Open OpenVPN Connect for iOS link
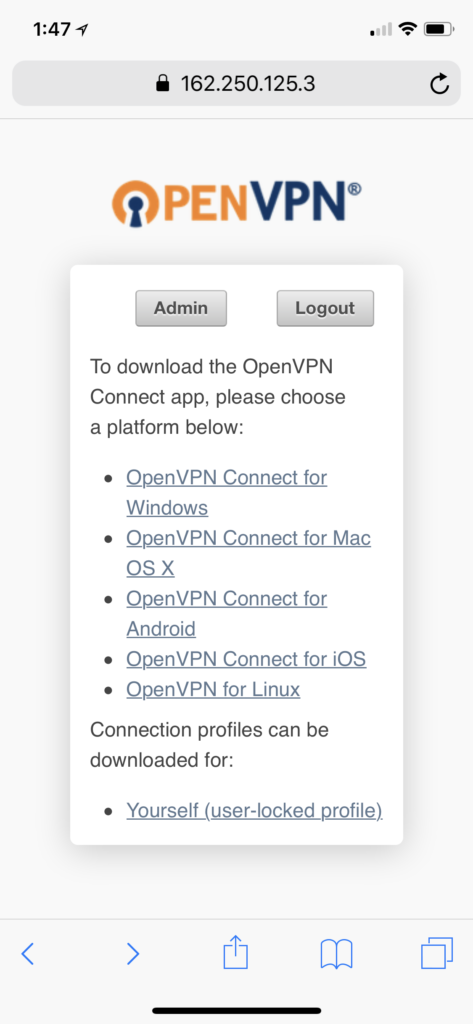The height and width of the screenshot is (1024, 473). point(246,659)
